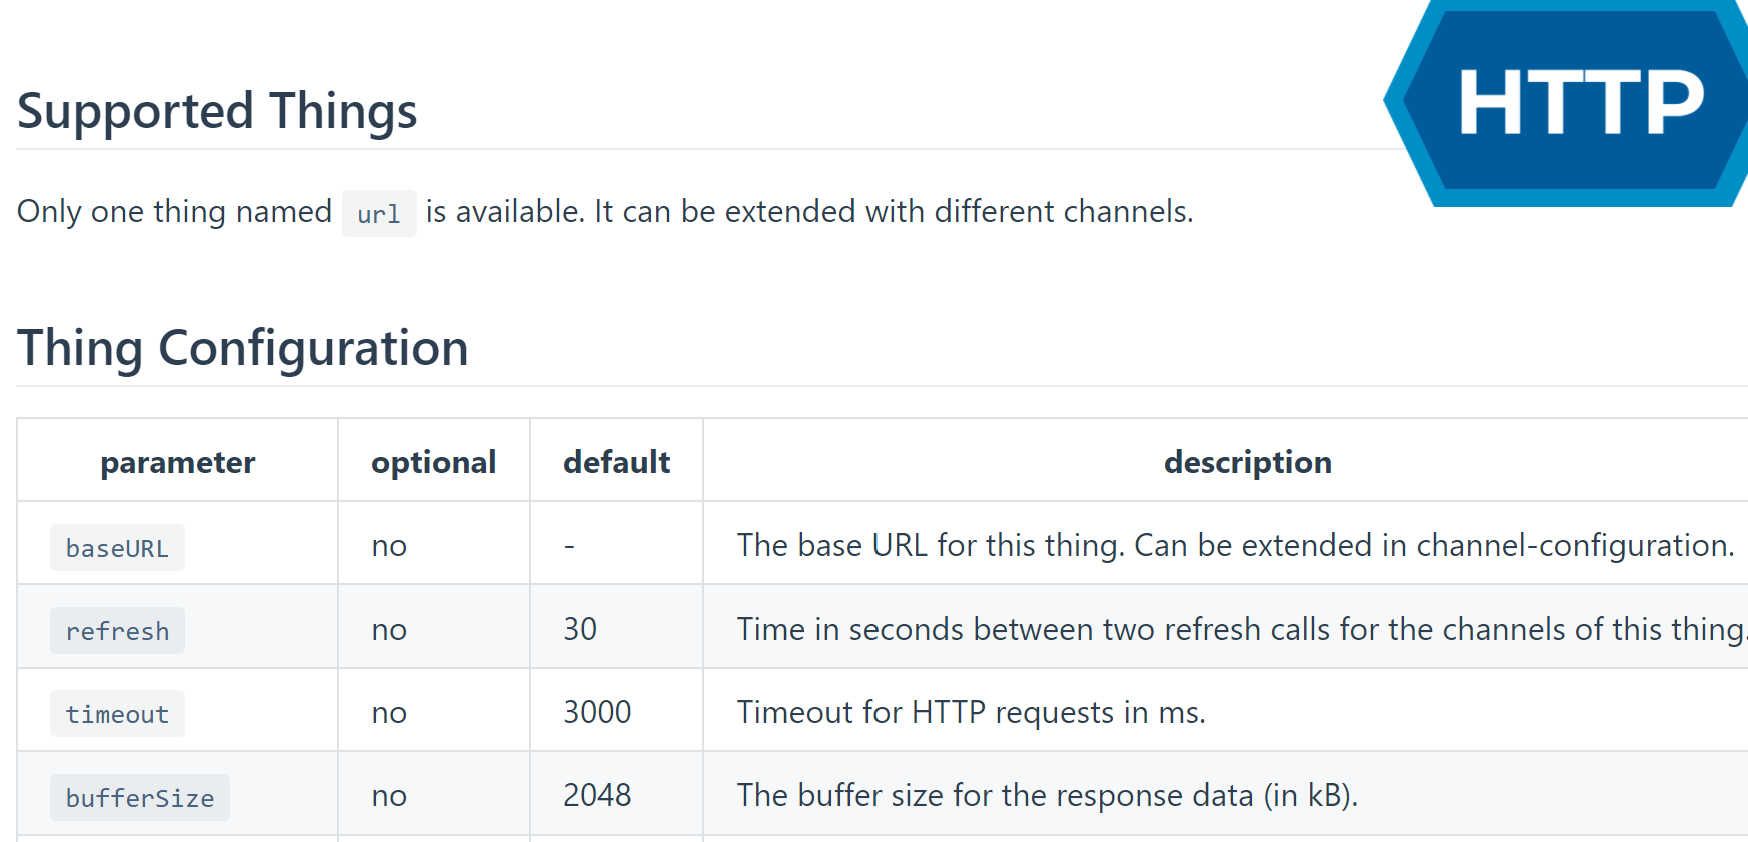Click the bufferSize description text
The width and height of the screenshot is (1748, 842).
[x=1047, y=795]
